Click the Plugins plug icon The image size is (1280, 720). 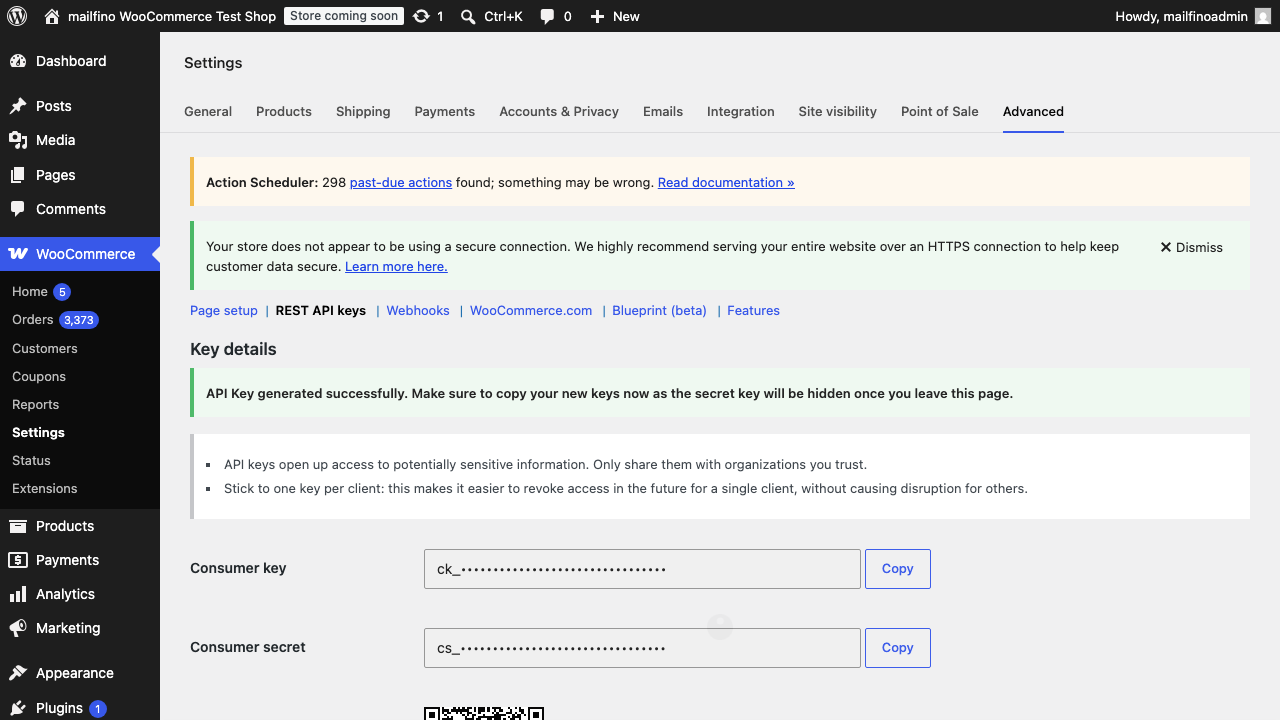(18, 708)
